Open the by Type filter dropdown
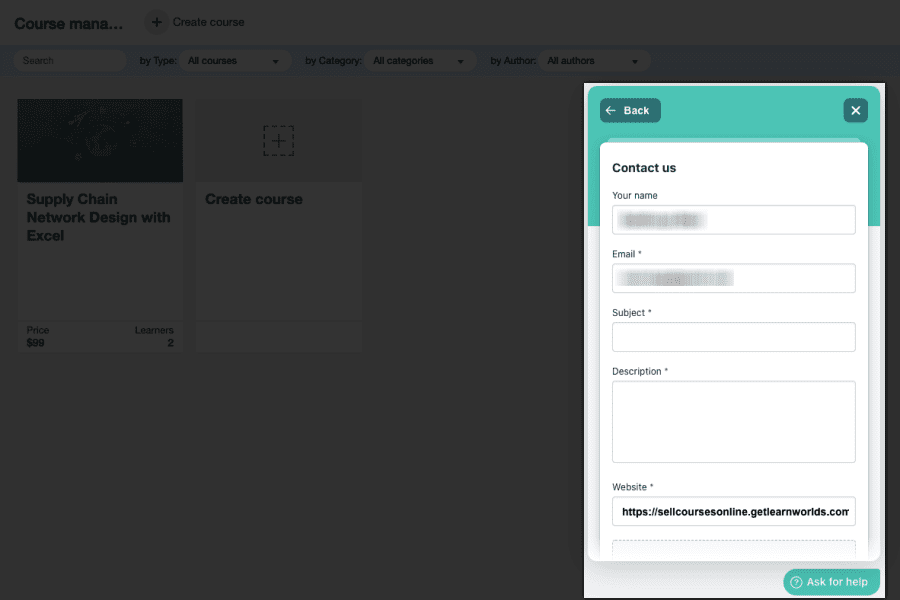This screenshot has height=600, width=900. [x=236, y=60]
